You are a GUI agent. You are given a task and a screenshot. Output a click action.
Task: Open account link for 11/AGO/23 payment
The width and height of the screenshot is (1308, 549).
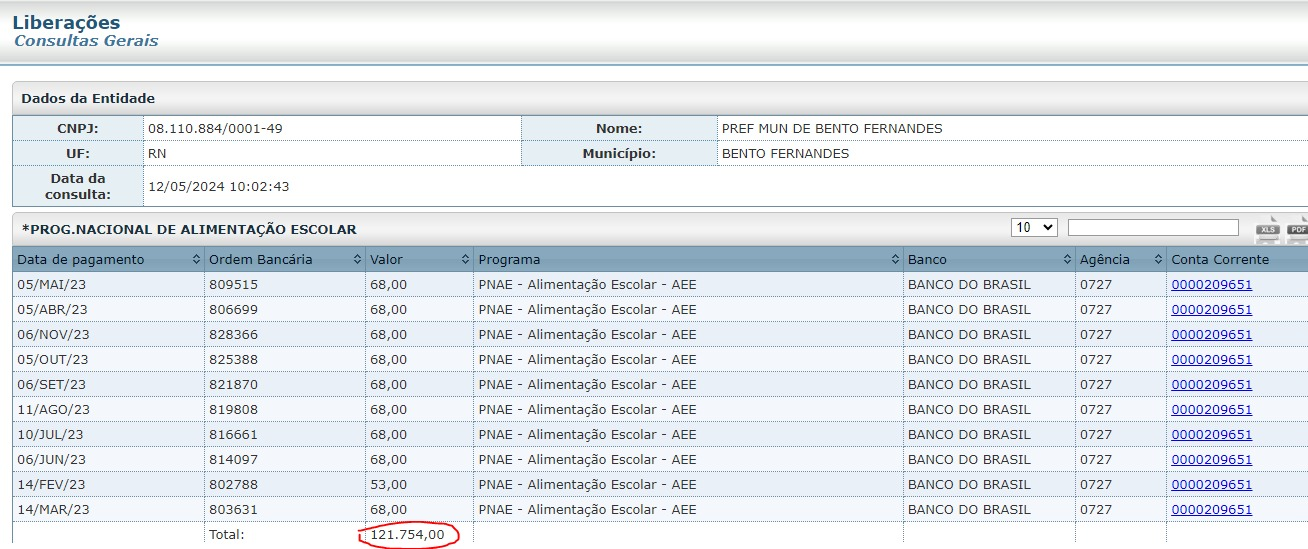1211,410
